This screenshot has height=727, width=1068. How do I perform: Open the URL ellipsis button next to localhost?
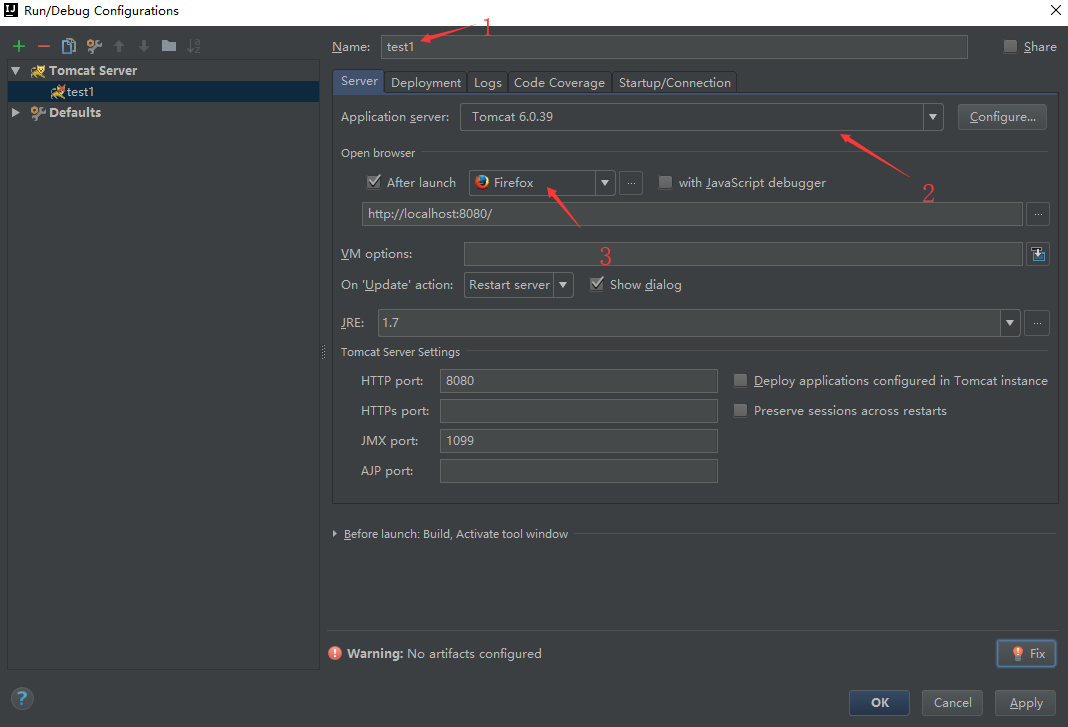(x=1038, y=214)
